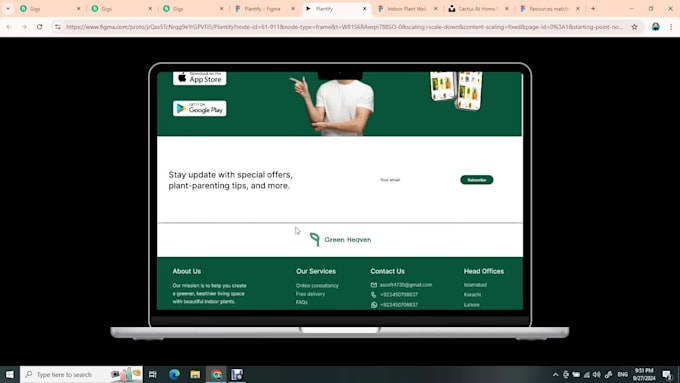Image resolution: width=680 pixels, height=383 pixels.
Task: Click the Lahore head office entry
Action: point(471,304)
